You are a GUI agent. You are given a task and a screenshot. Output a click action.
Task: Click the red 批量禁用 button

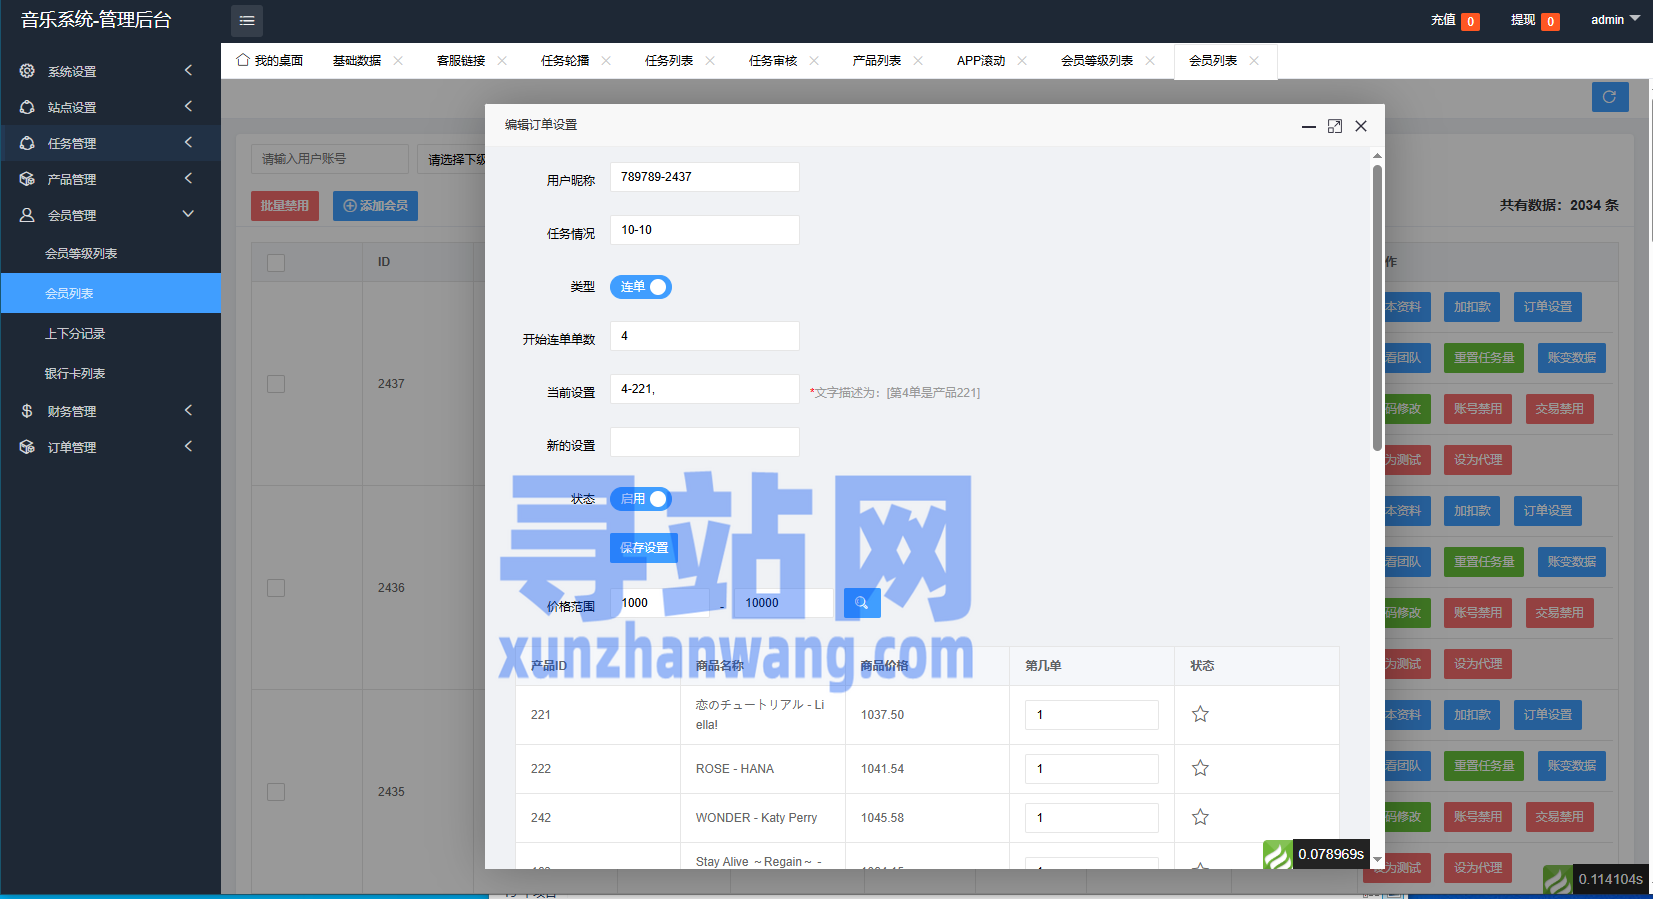(285, 206)
